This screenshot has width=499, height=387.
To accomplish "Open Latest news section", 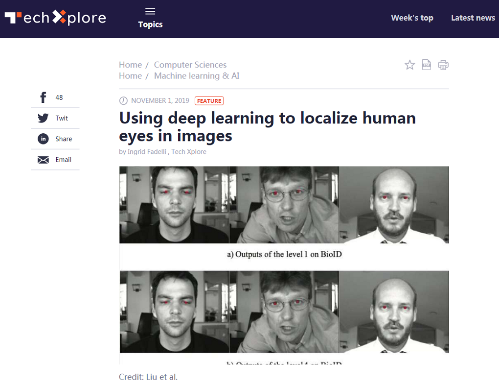I will pyautogui.click(x=473, y=18).
